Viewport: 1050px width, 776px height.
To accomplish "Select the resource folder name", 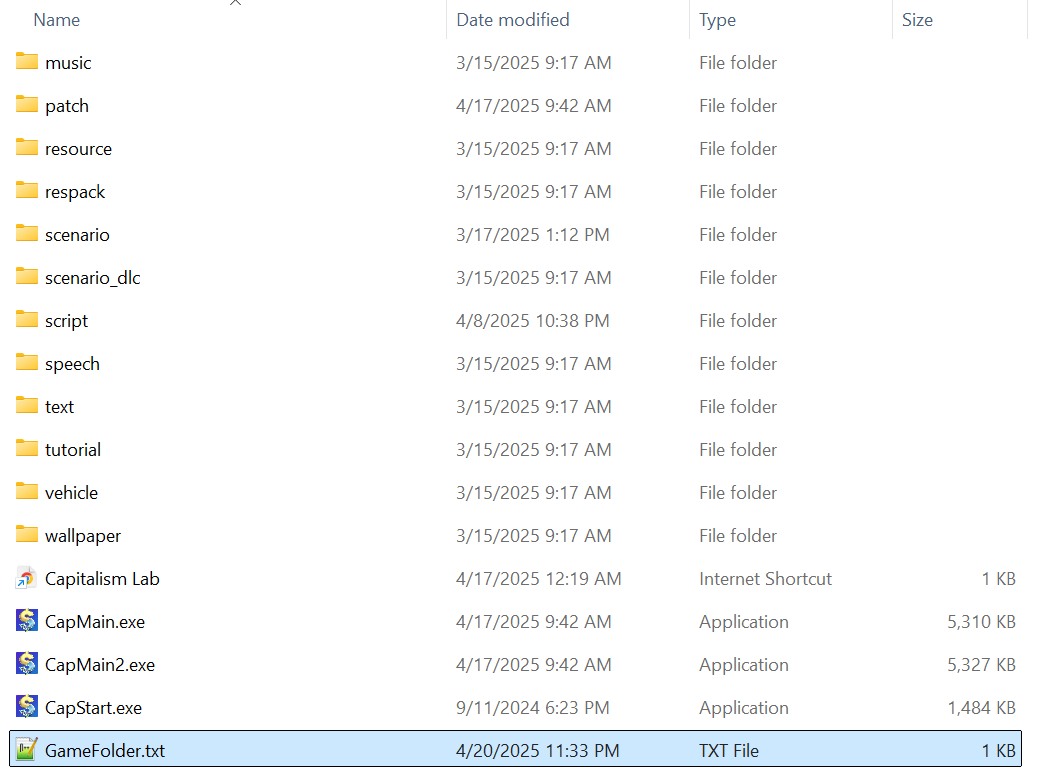I will [78, 149].
